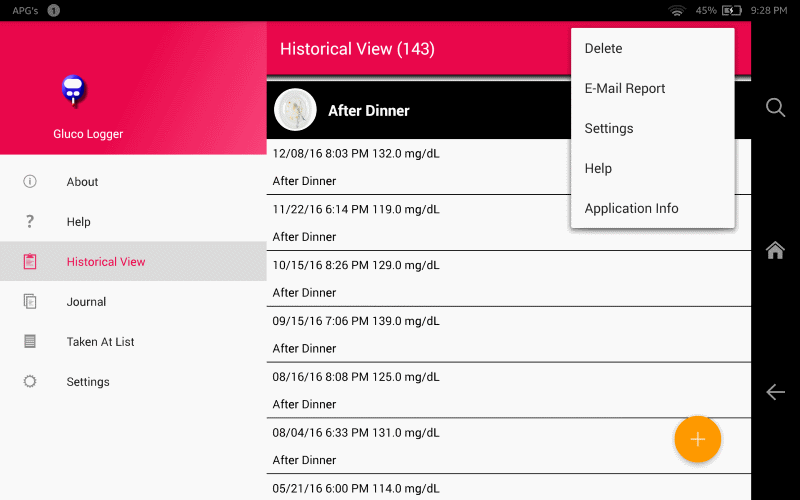Click the About info icon in sidebar
The width and height of the screenshot is (800, 500).
pos(30,182)
